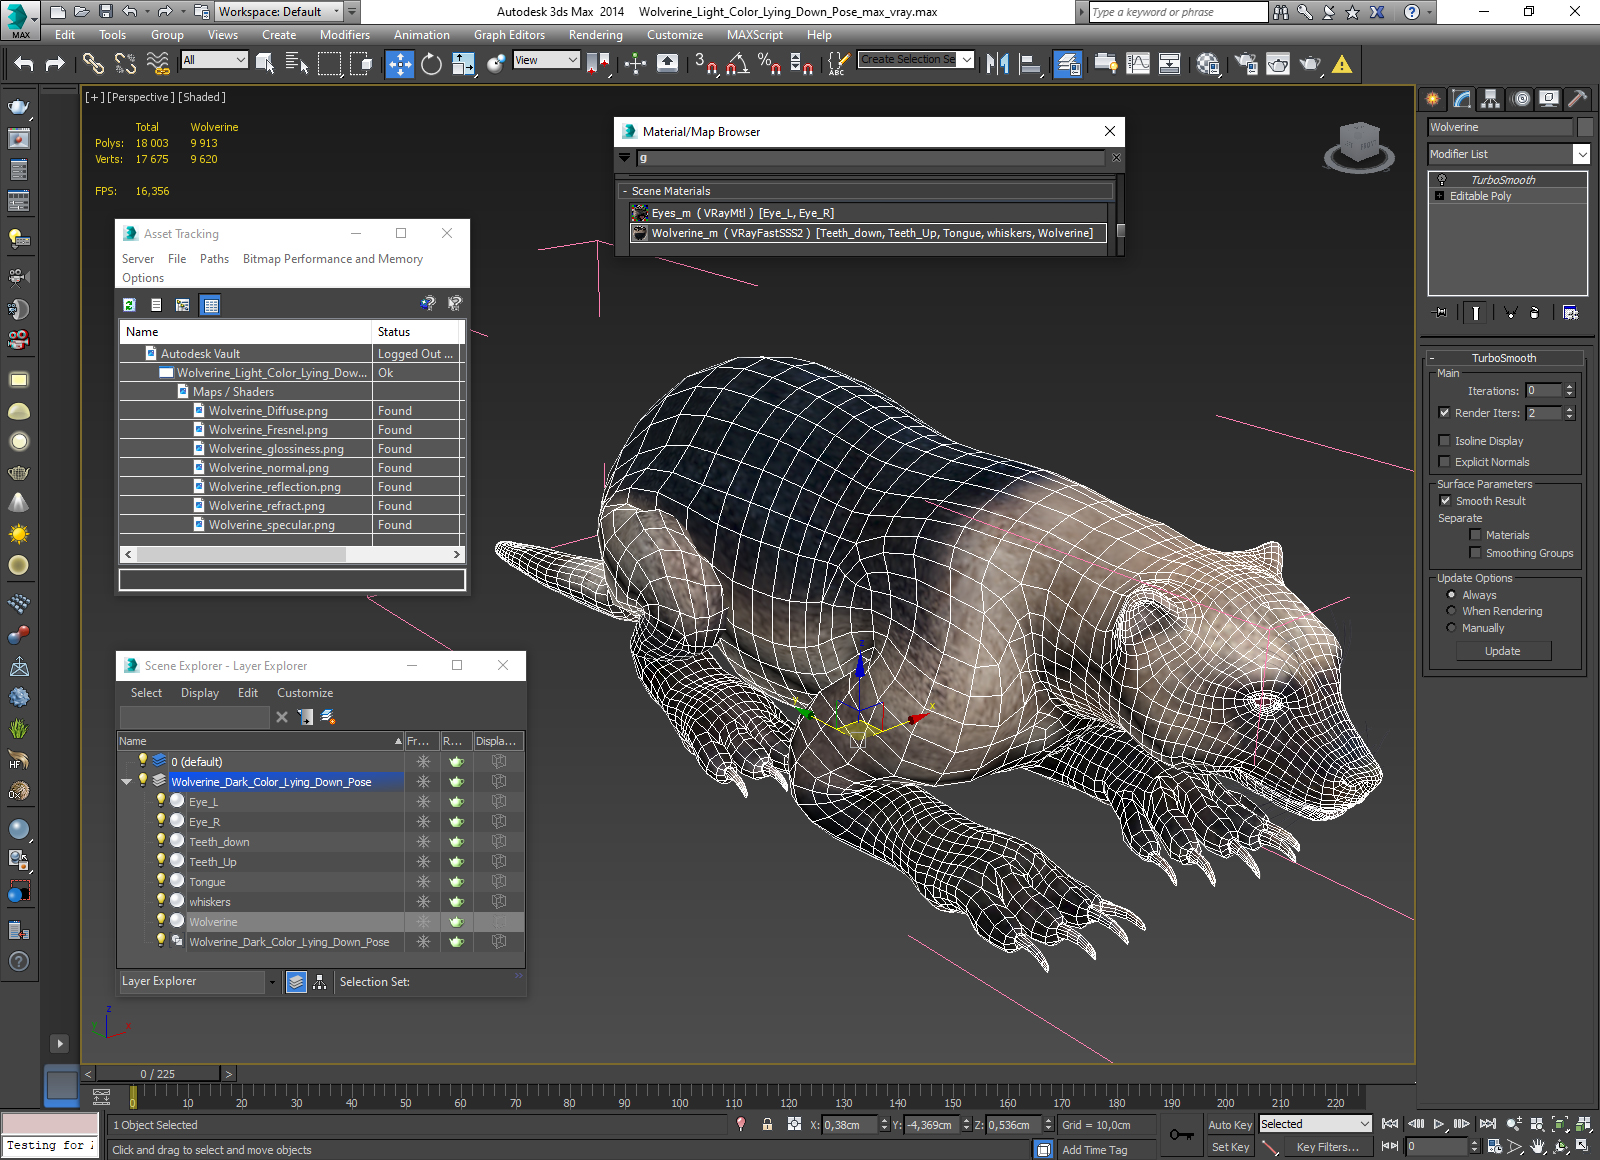Click Refresh icon in Asset Tracking
This screenshot has height=1160, width=1600.
pyautogui.click(x=129, y=305)
